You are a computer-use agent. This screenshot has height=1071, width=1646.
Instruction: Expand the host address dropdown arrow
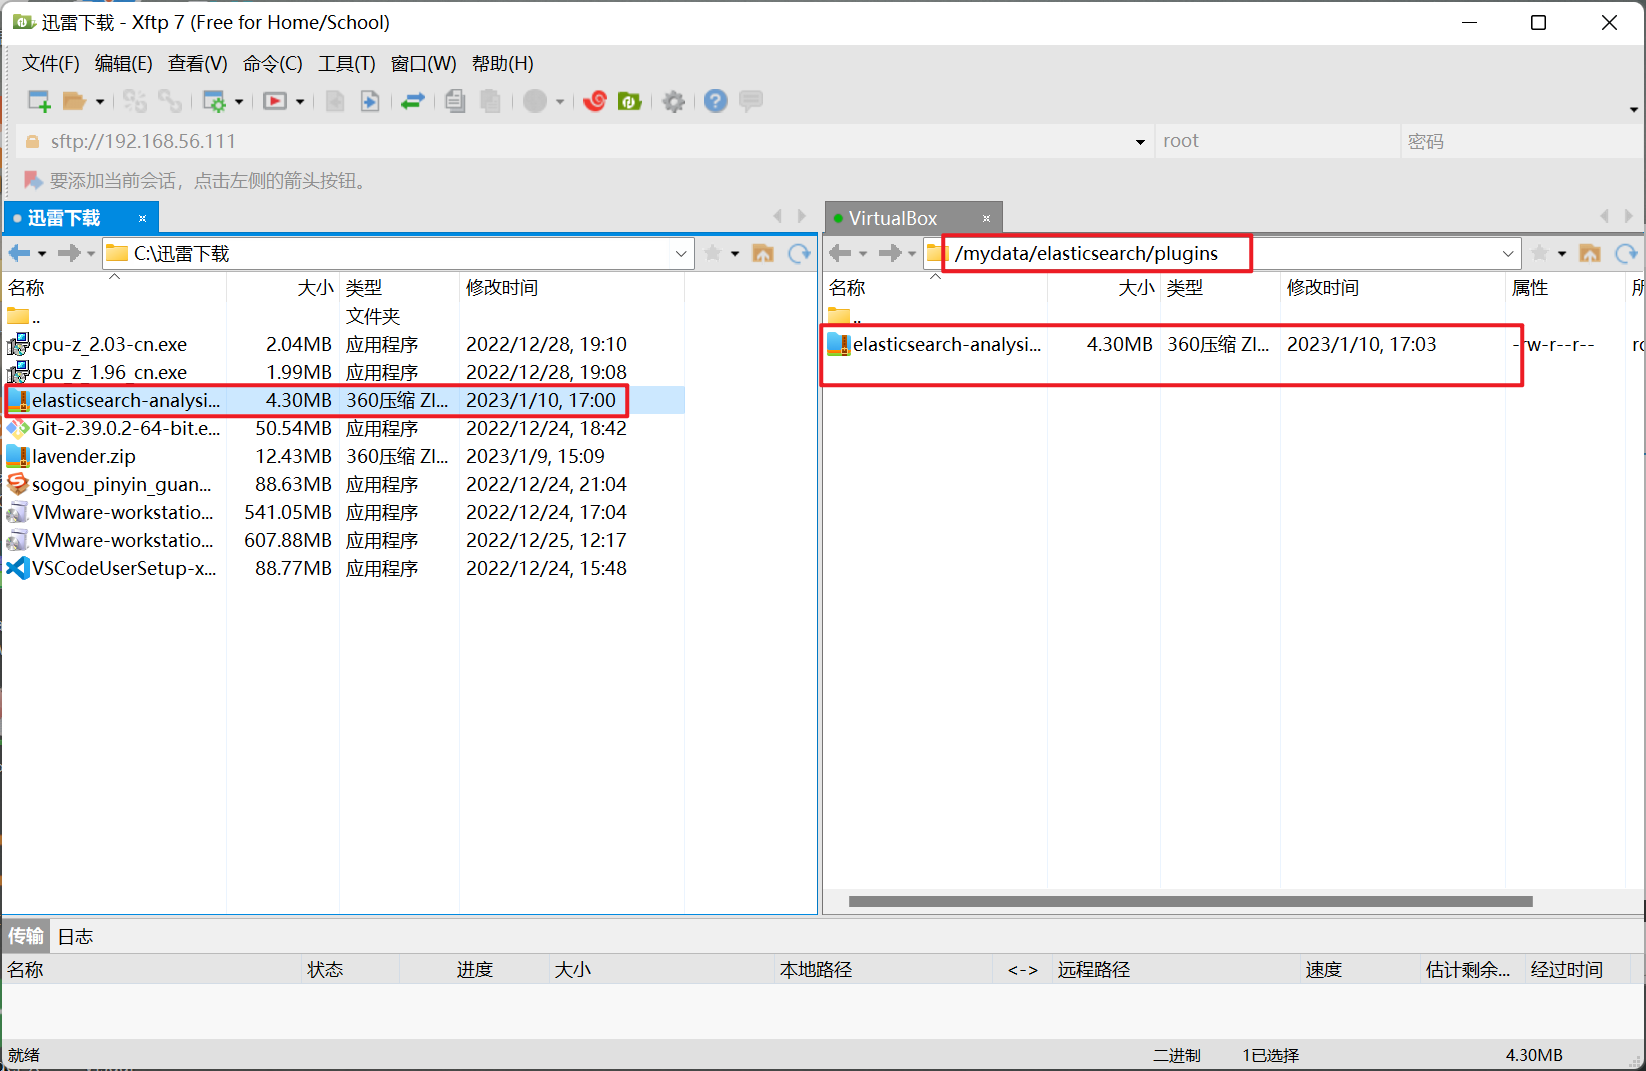click(x=1140, y=142)
